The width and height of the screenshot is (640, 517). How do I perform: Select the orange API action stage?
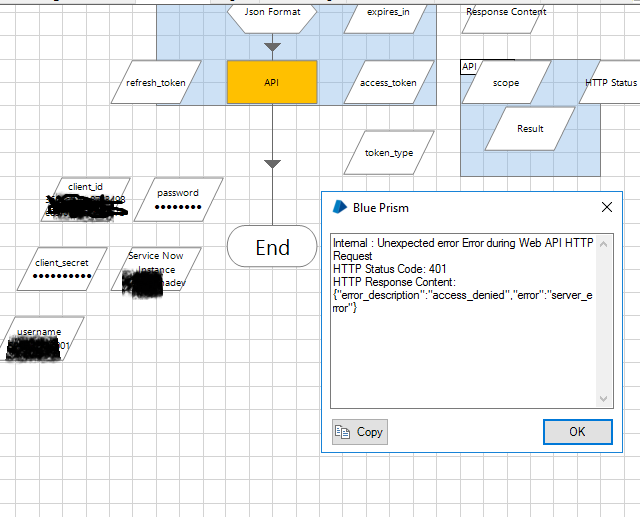272,82
